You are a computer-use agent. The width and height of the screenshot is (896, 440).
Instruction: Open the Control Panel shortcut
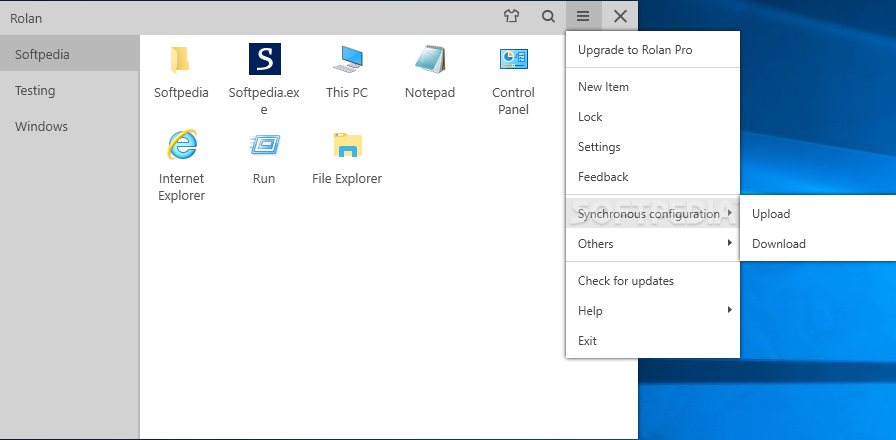pos(513,79)
